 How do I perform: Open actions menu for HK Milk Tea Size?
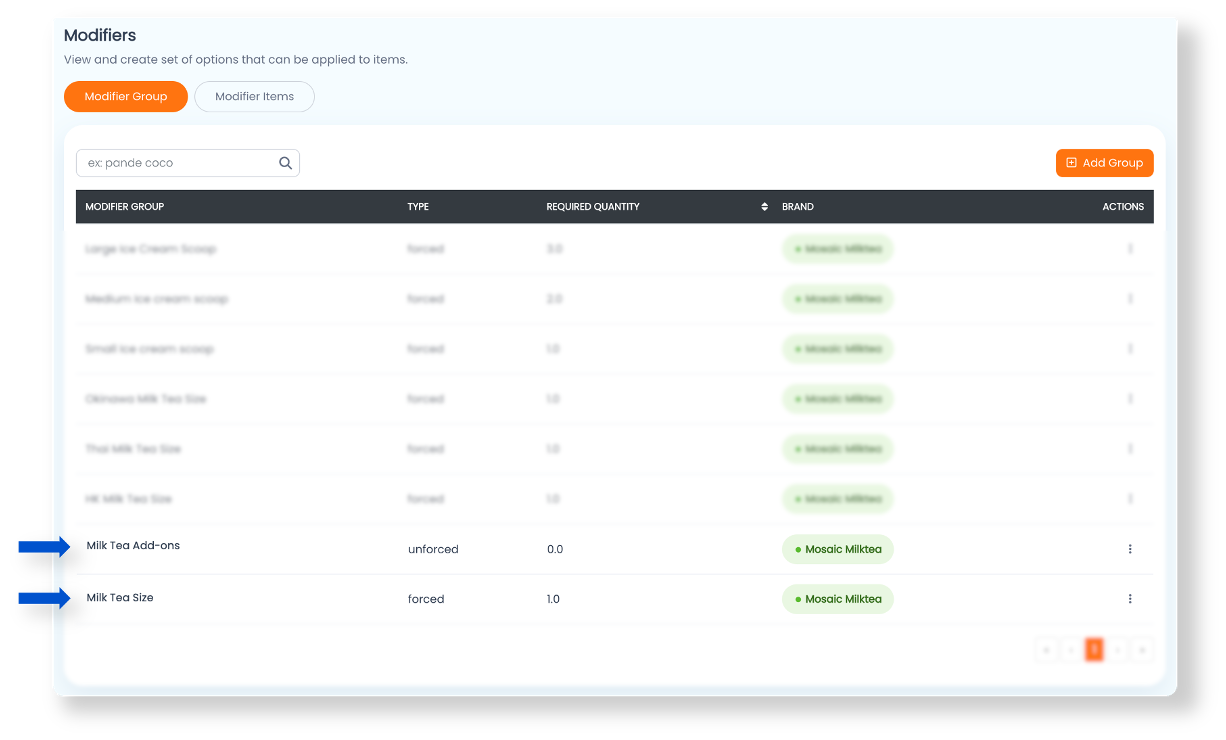tap(1130, 499)
